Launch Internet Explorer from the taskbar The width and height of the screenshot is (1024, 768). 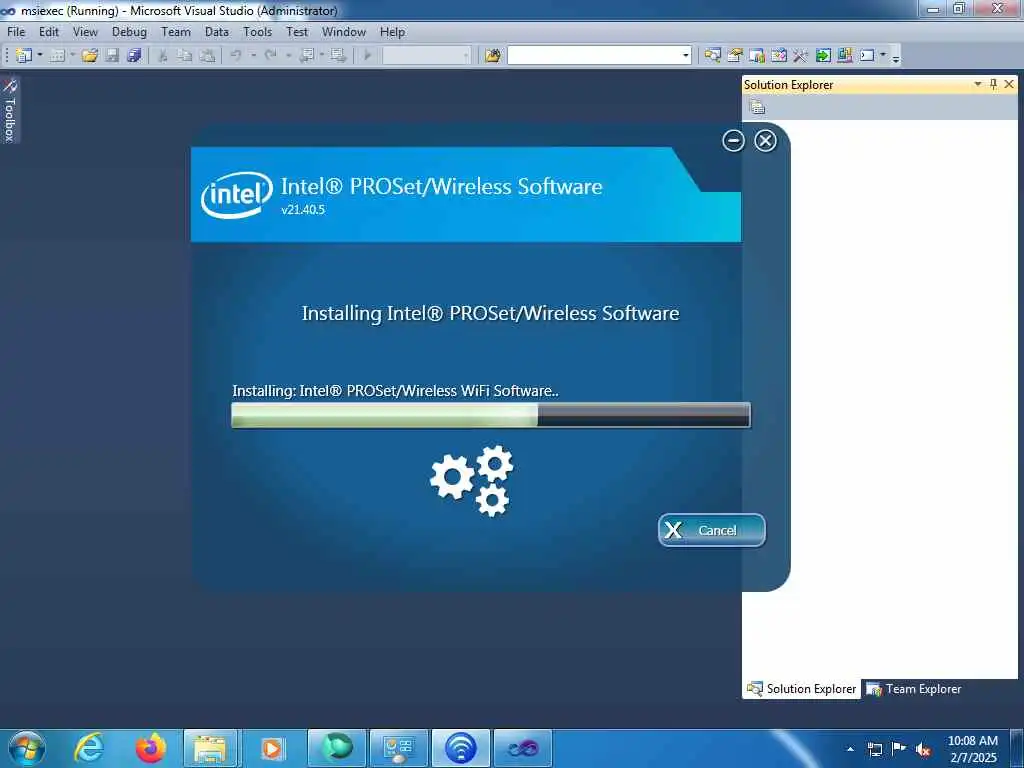coord(88,748)
